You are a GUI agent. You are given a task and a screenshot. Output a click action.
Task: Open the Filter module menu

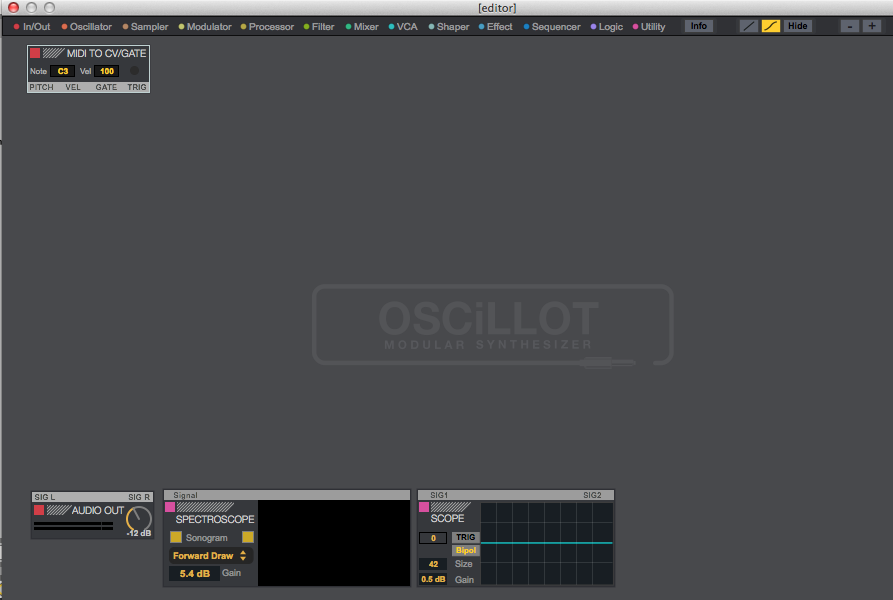click(319, 27)
